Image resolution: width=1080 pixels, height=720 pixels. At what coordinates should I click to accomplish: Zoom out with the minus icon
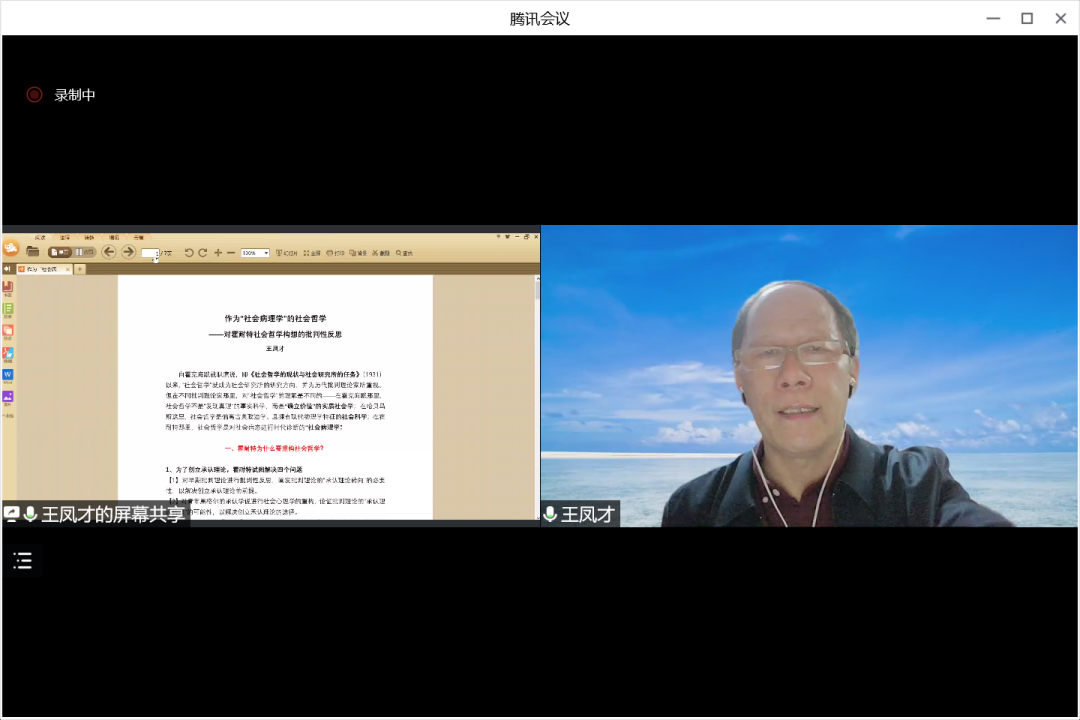(x=231, y=253)
